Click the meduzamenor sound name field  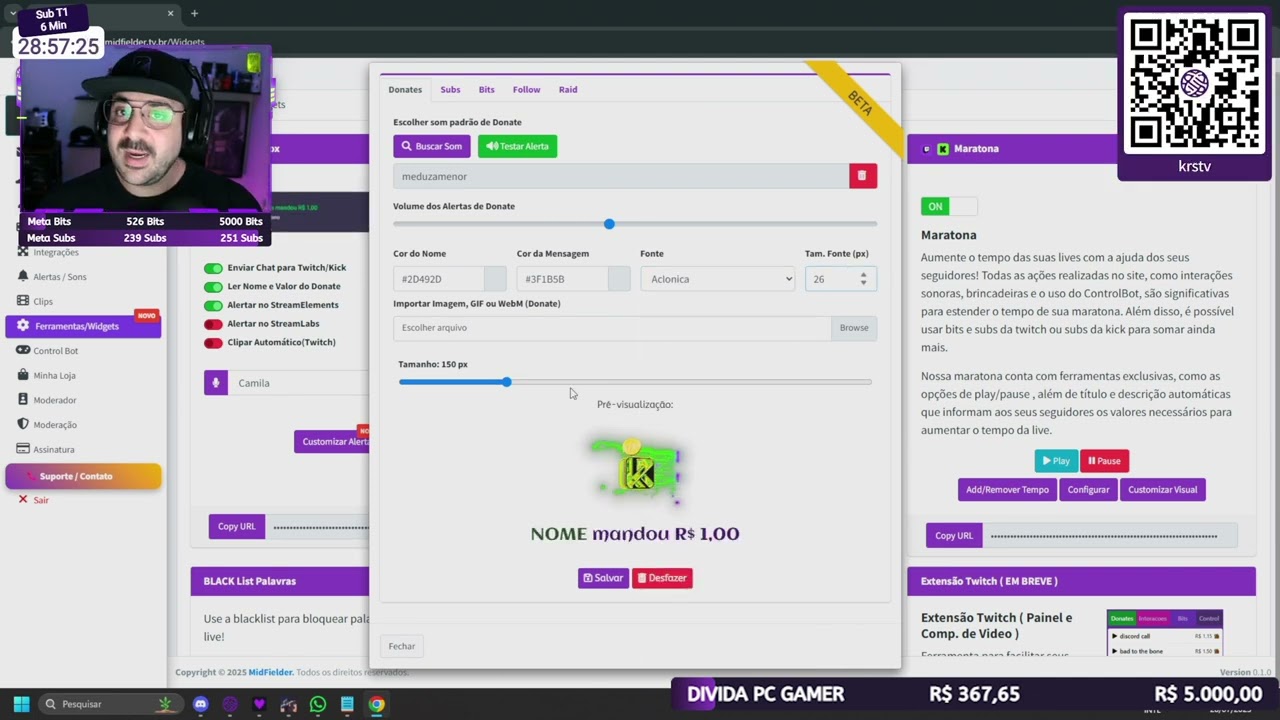coord(621,176)
